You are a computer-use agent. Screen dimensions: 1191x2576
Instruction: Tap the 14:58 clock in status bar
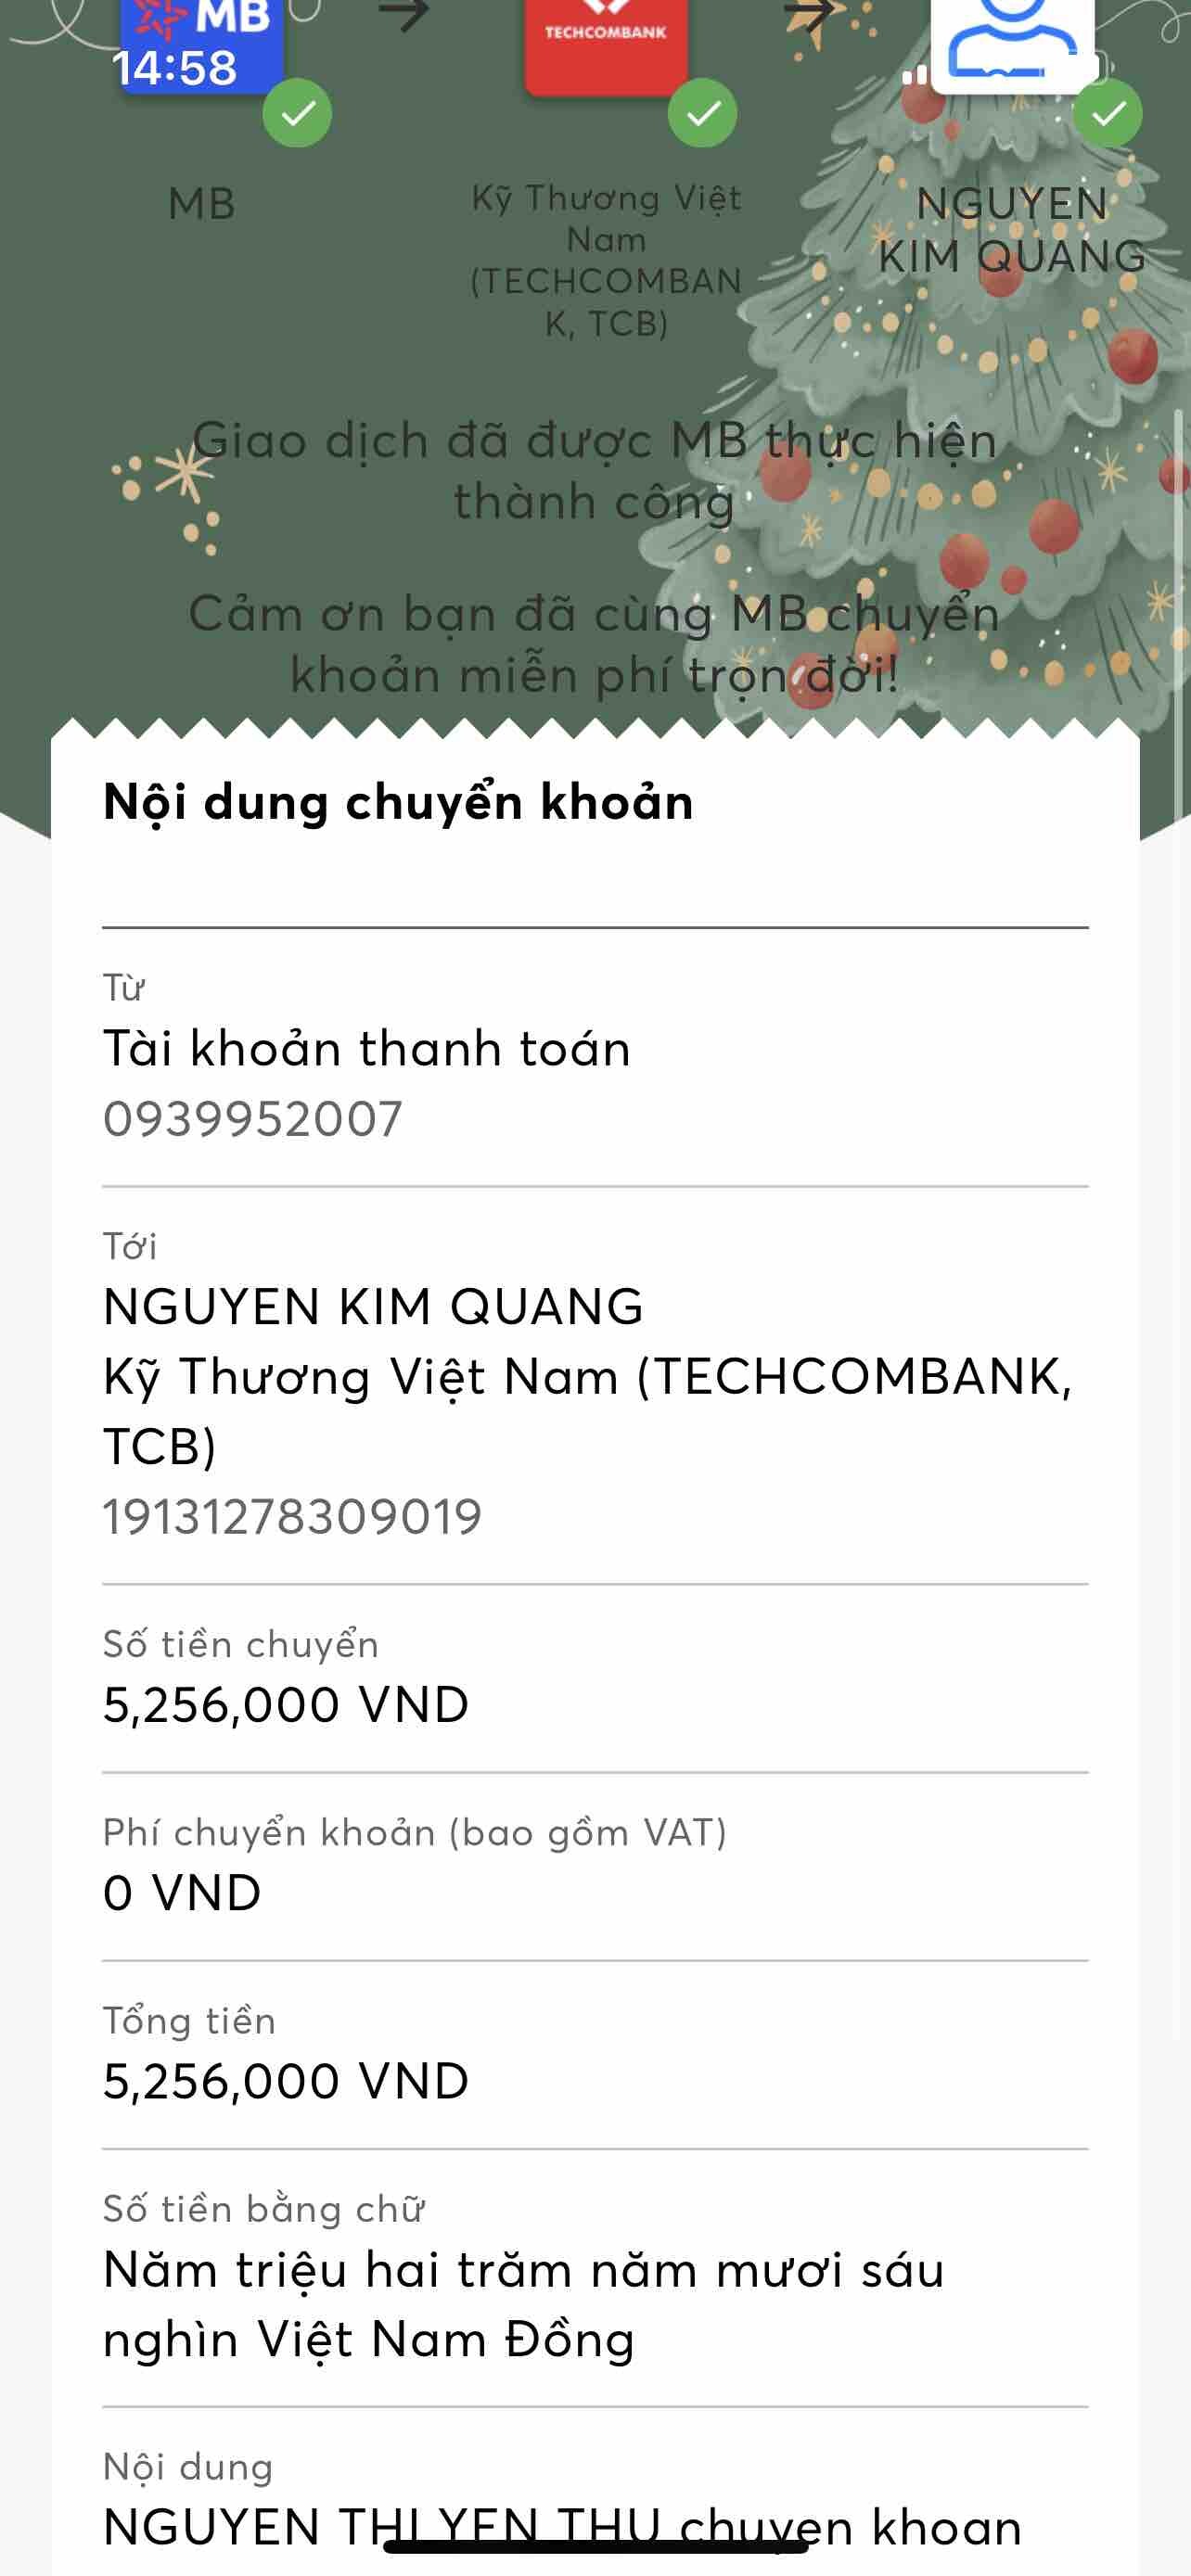pyautogui.click(x=175, y=68)
